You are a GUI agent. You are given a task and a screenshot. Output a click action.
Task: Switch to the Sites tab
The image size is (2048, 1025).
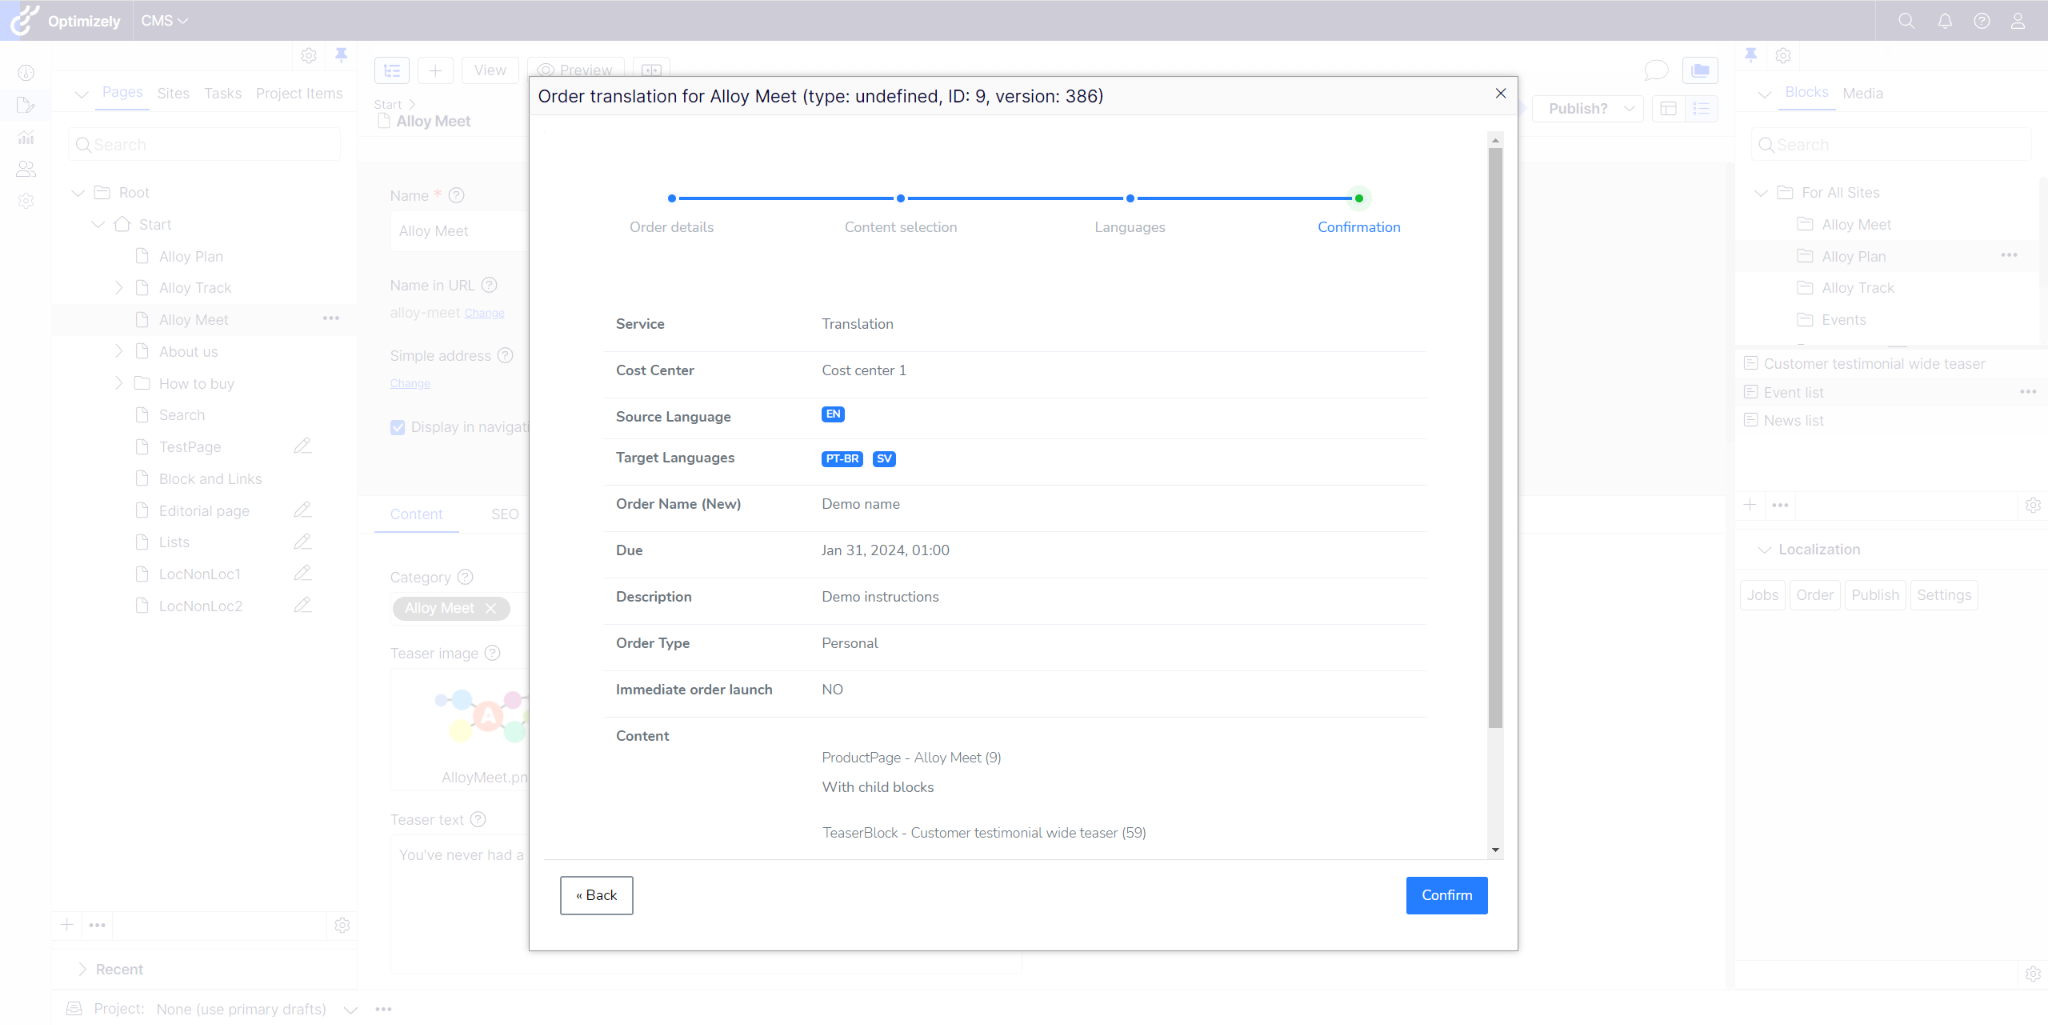(x=173, y=93)
